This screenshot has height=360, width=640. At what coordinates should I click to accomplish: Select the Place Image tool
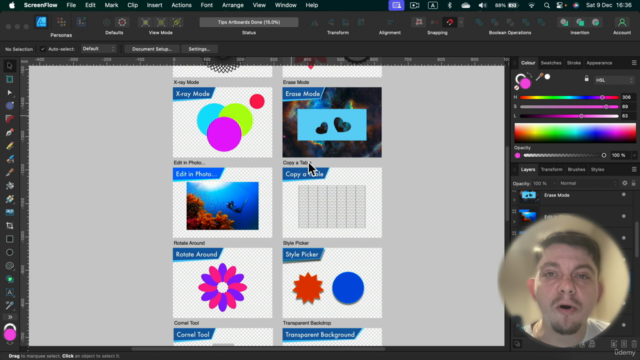pos(9,212)
